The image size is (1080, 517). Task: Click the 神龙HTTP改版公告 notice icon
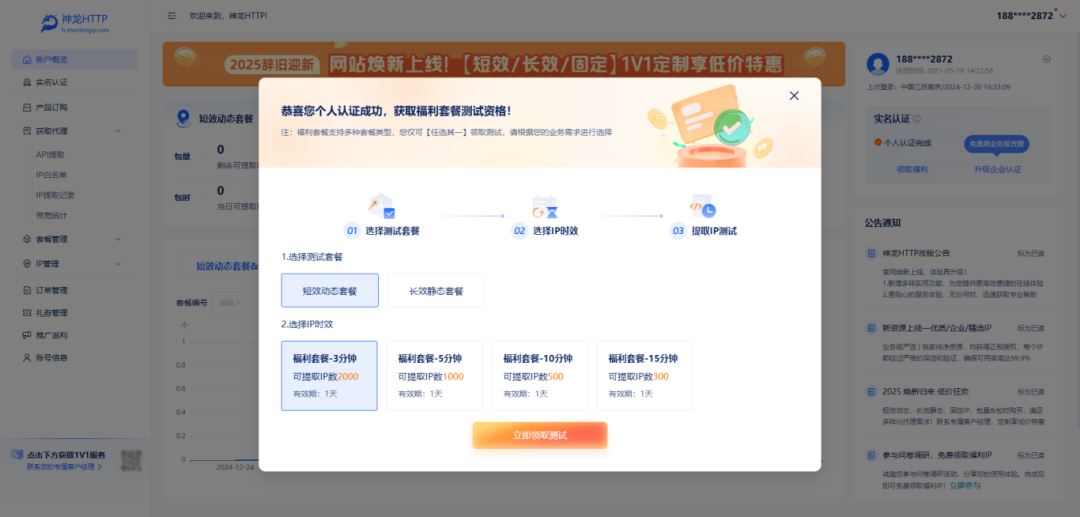pyautogui.click(x=871, y=253)
